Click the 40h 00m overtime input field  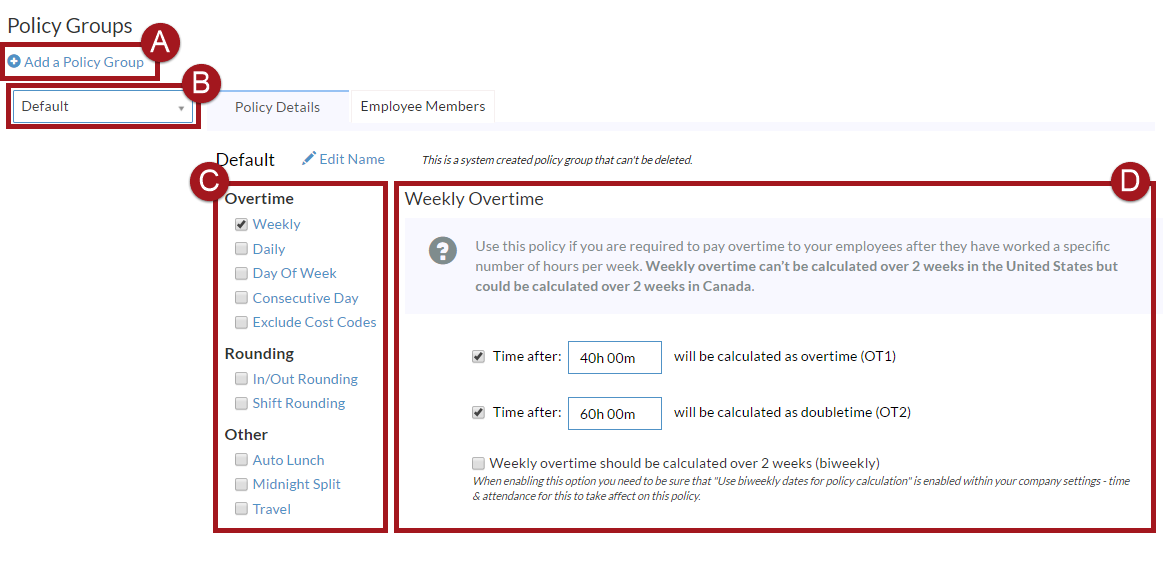tap(614, 357)
